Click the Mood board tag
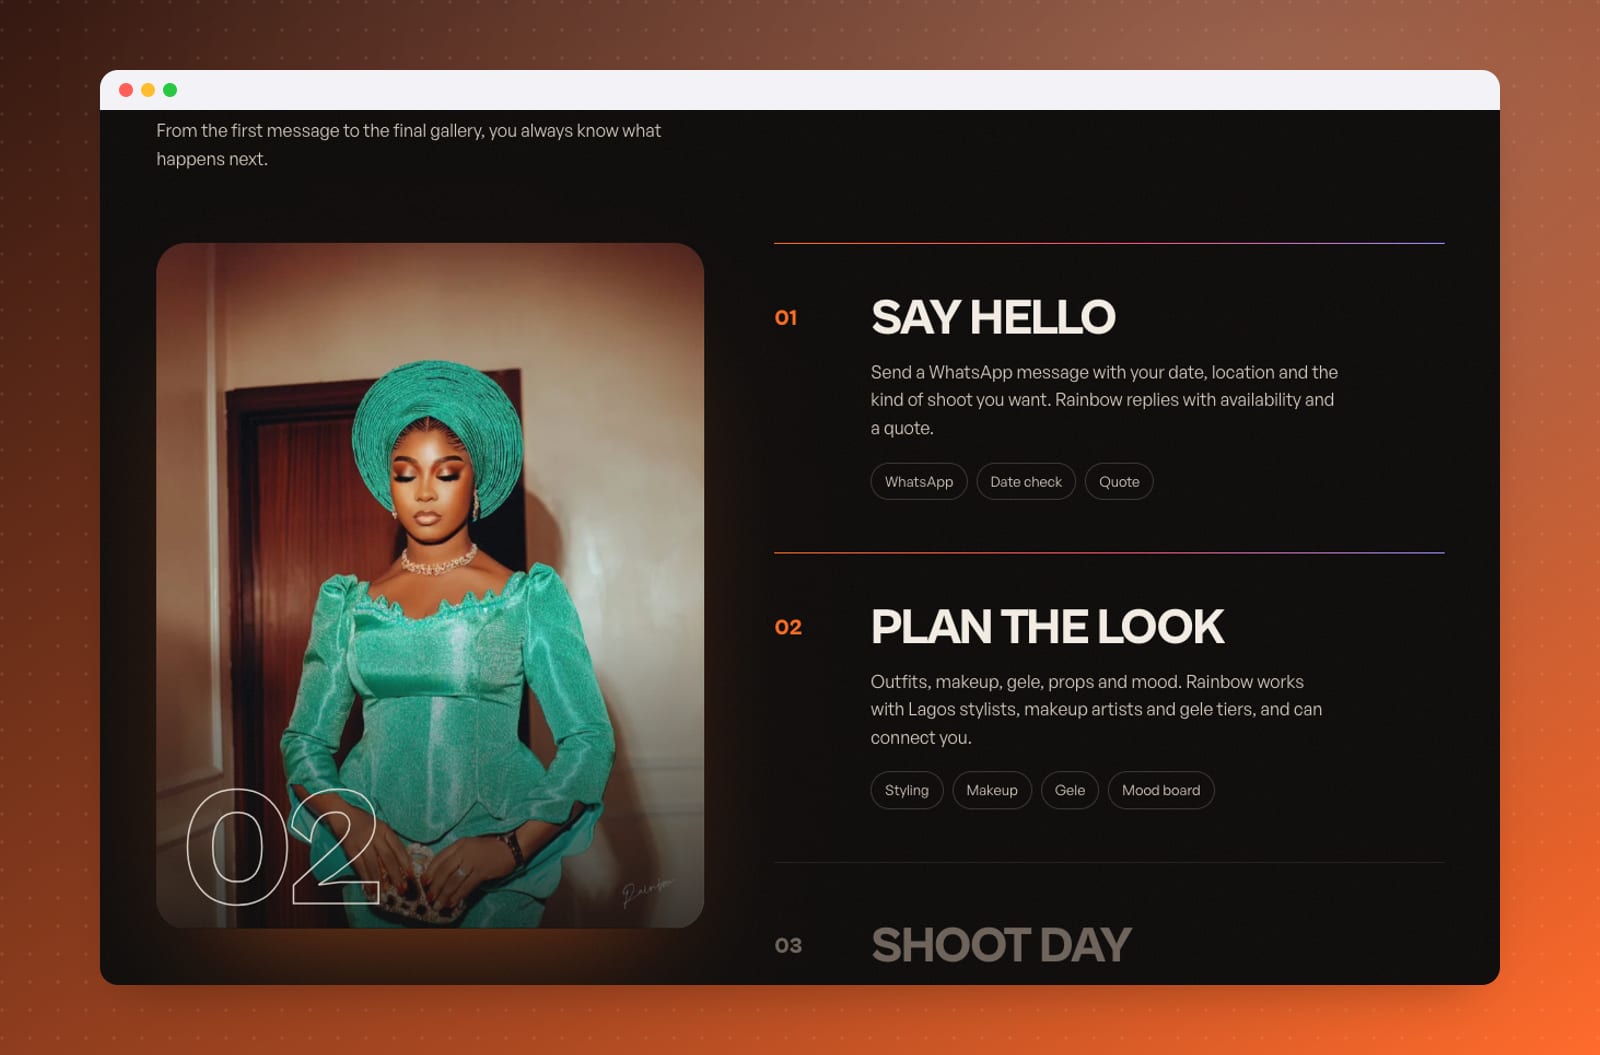This screenshot has width=1600, height=1055. point(1161,790)
